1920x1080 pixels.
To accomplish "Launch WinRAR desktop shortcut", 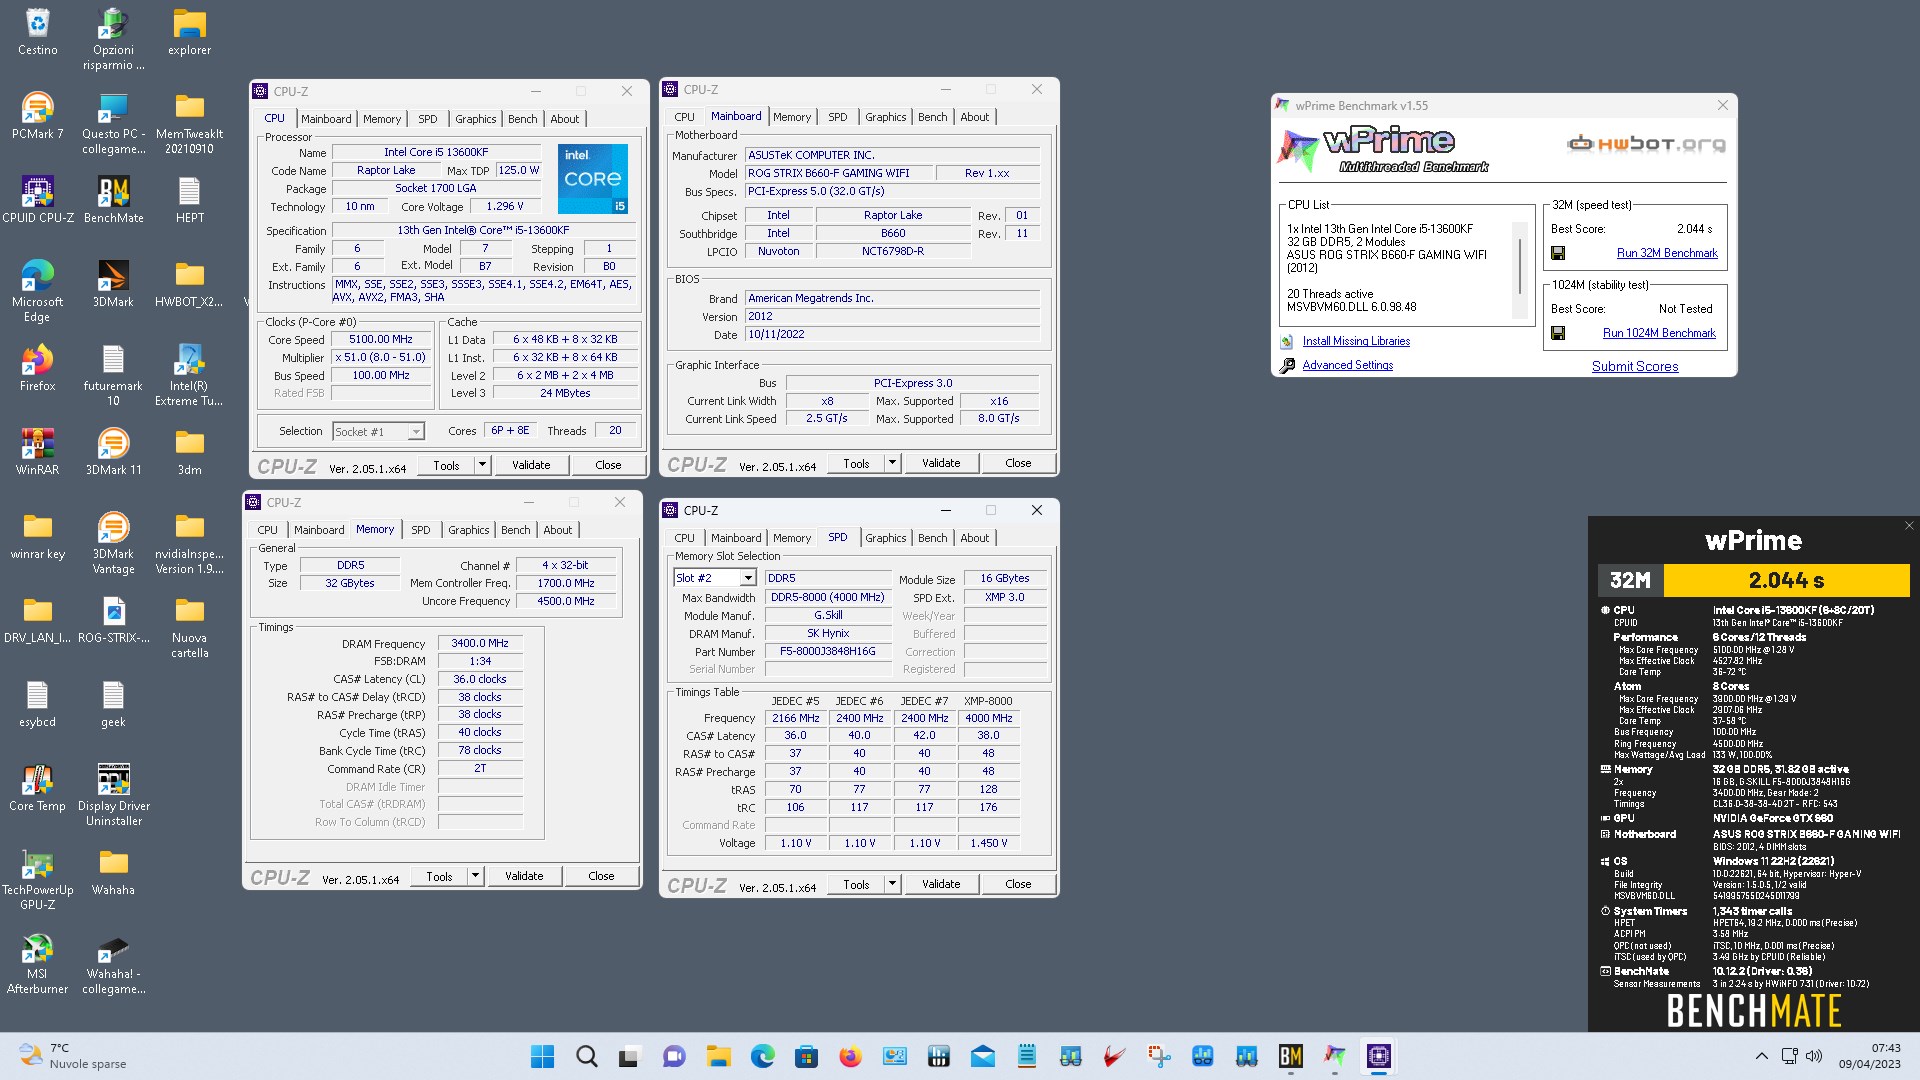I will 37,452.
